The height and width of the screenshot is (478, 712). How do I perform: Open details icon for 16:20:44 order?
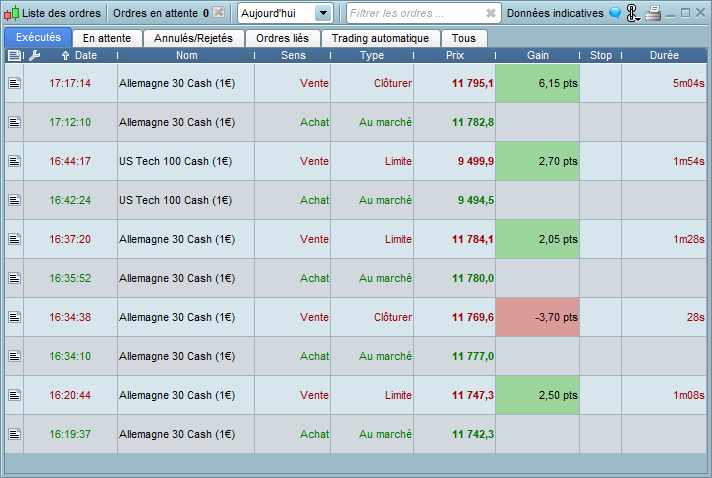(x=15, y=395)
